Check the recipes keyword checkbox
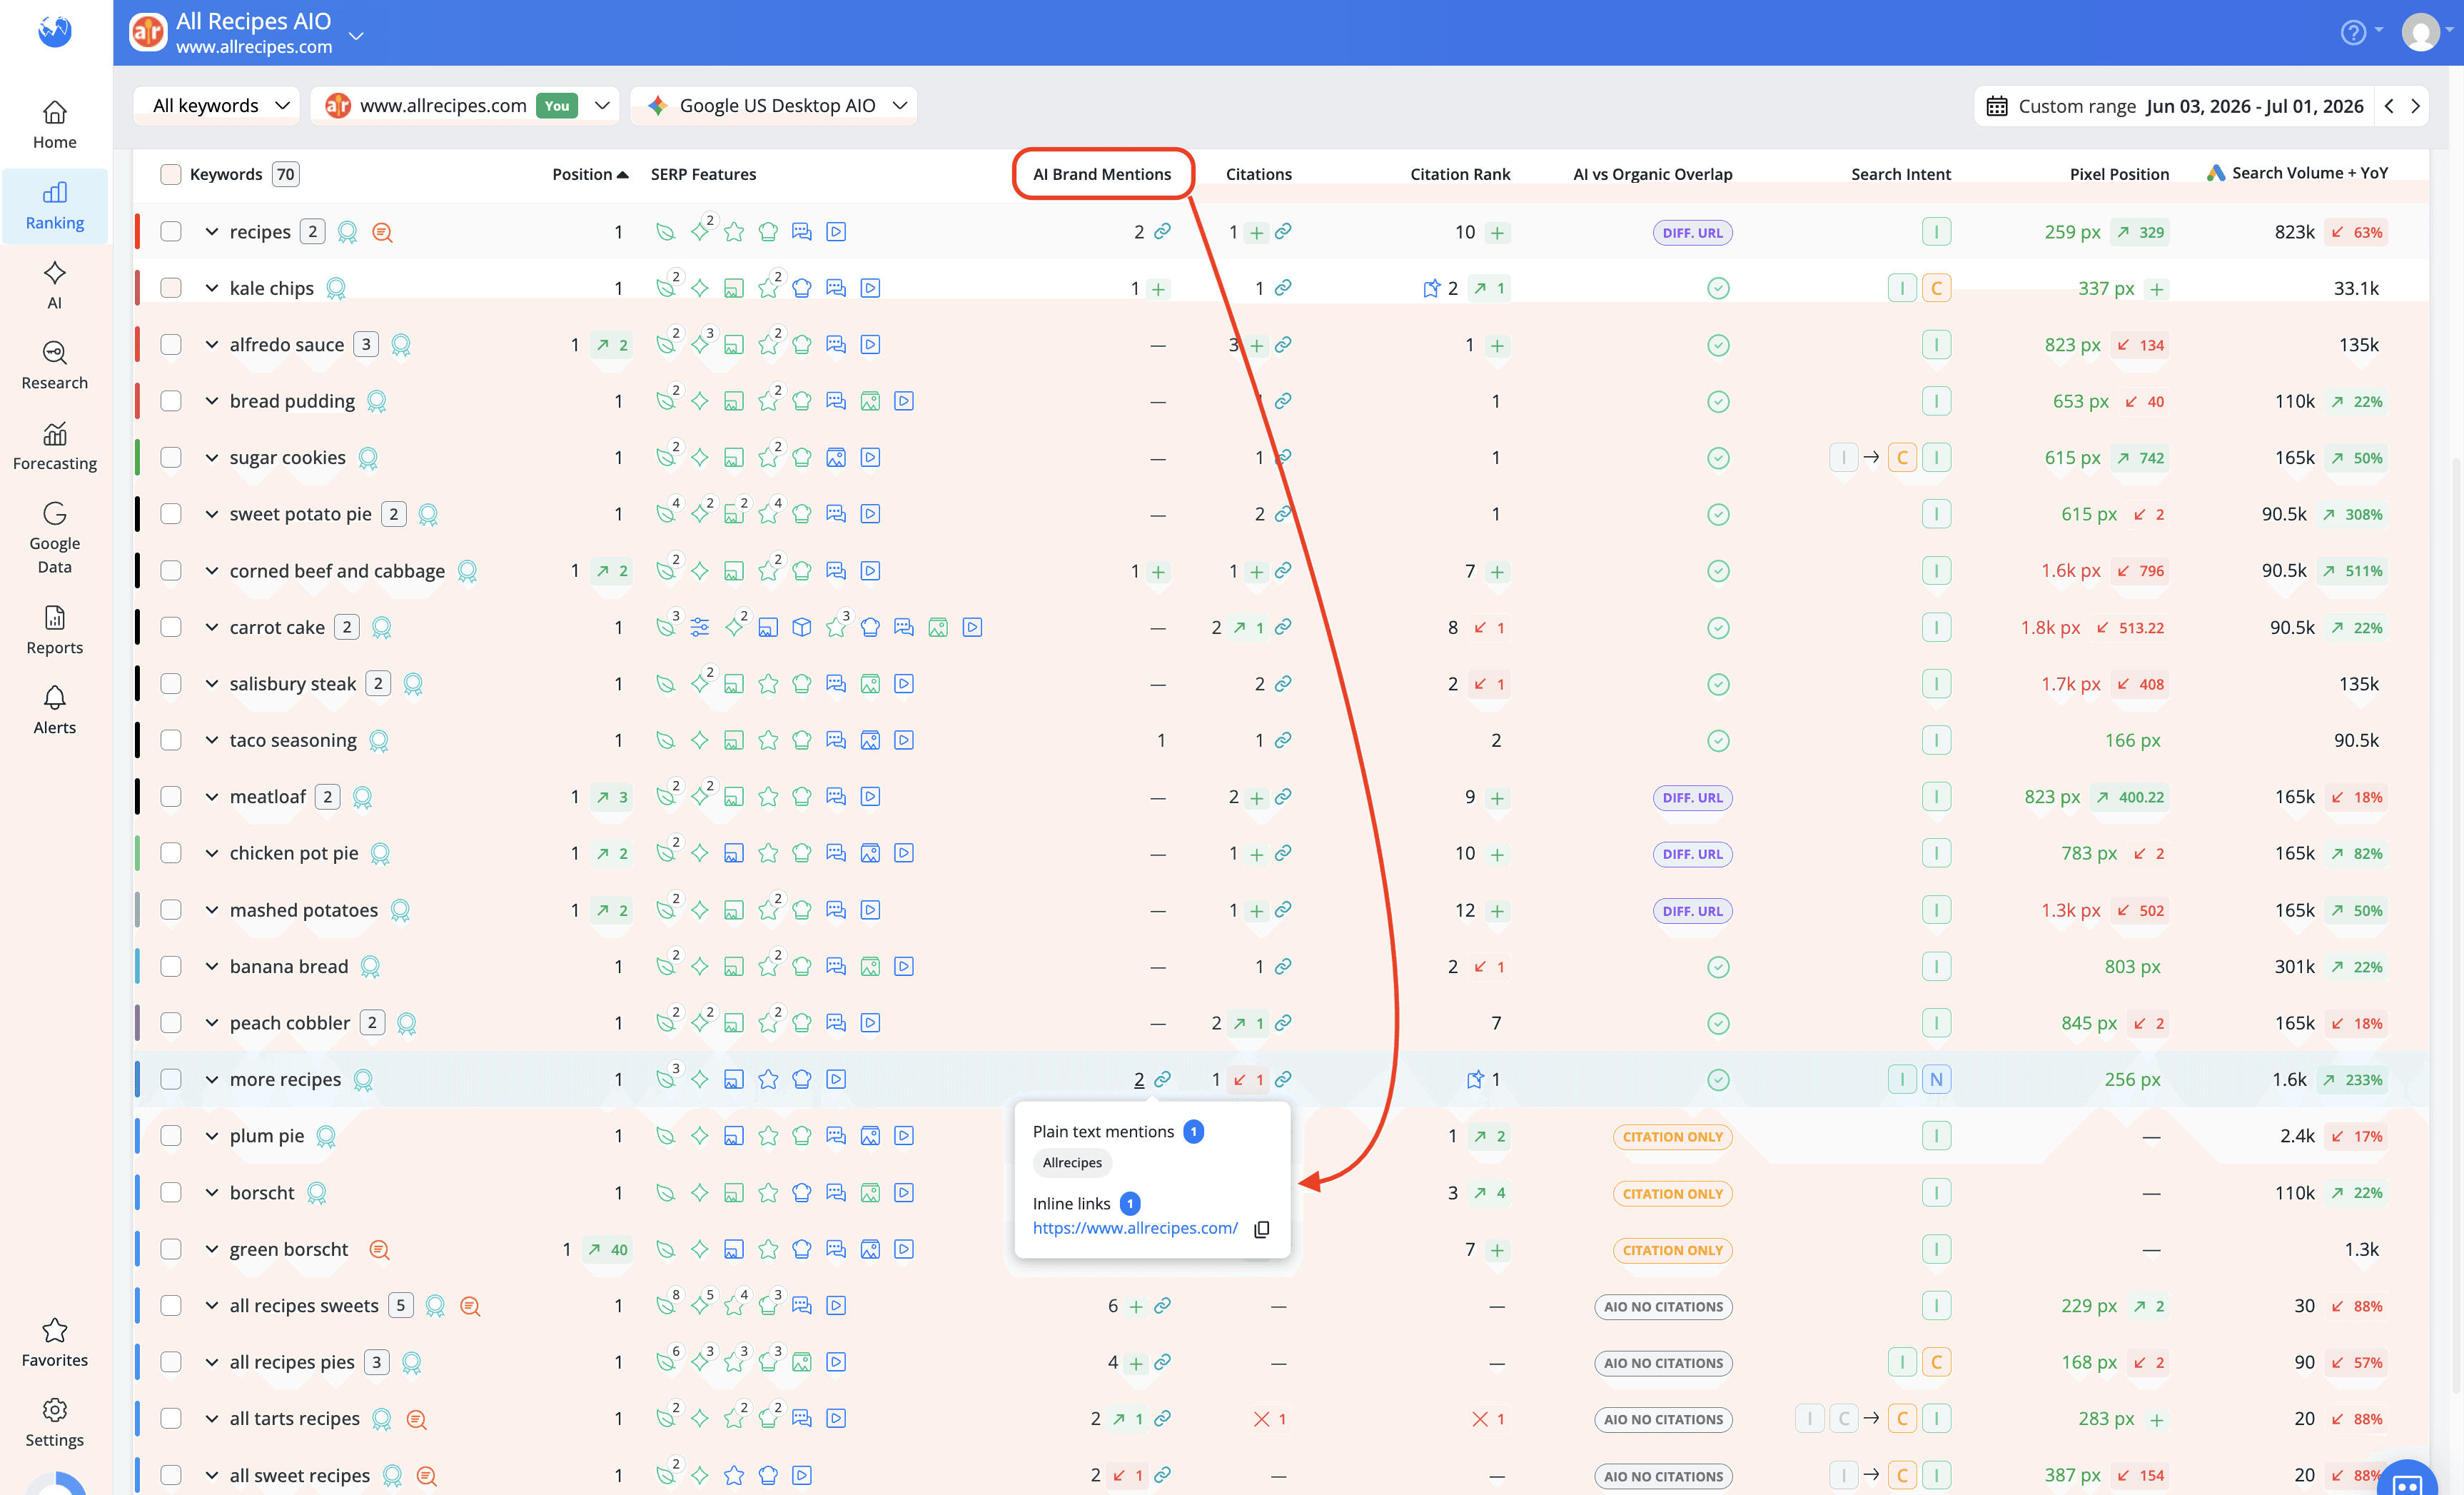 click(171, 232)
